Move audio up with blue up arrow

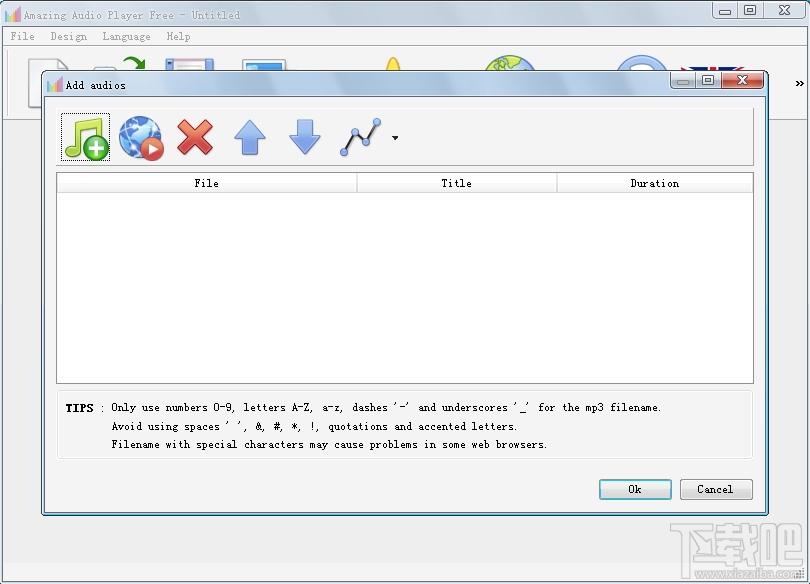tap(250, 137)
